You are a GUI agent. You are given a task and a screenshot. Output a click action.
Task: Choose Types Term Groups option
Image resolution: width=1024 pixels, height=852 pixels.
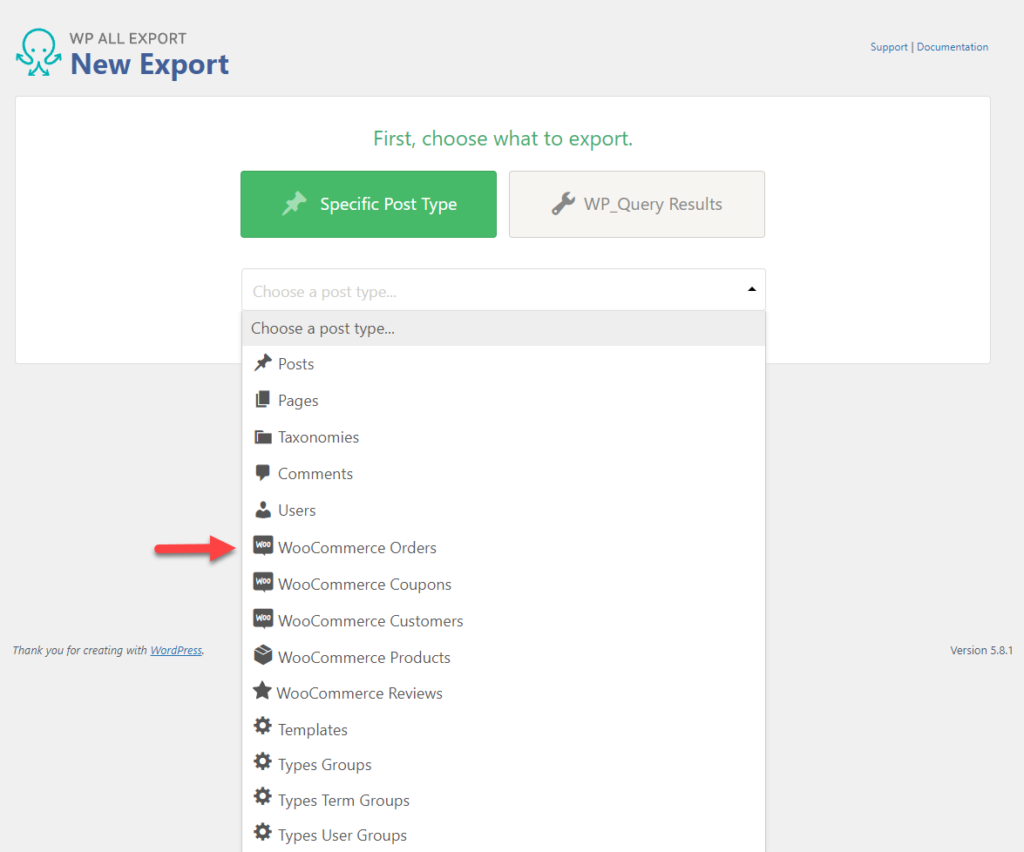click(503, 800)
